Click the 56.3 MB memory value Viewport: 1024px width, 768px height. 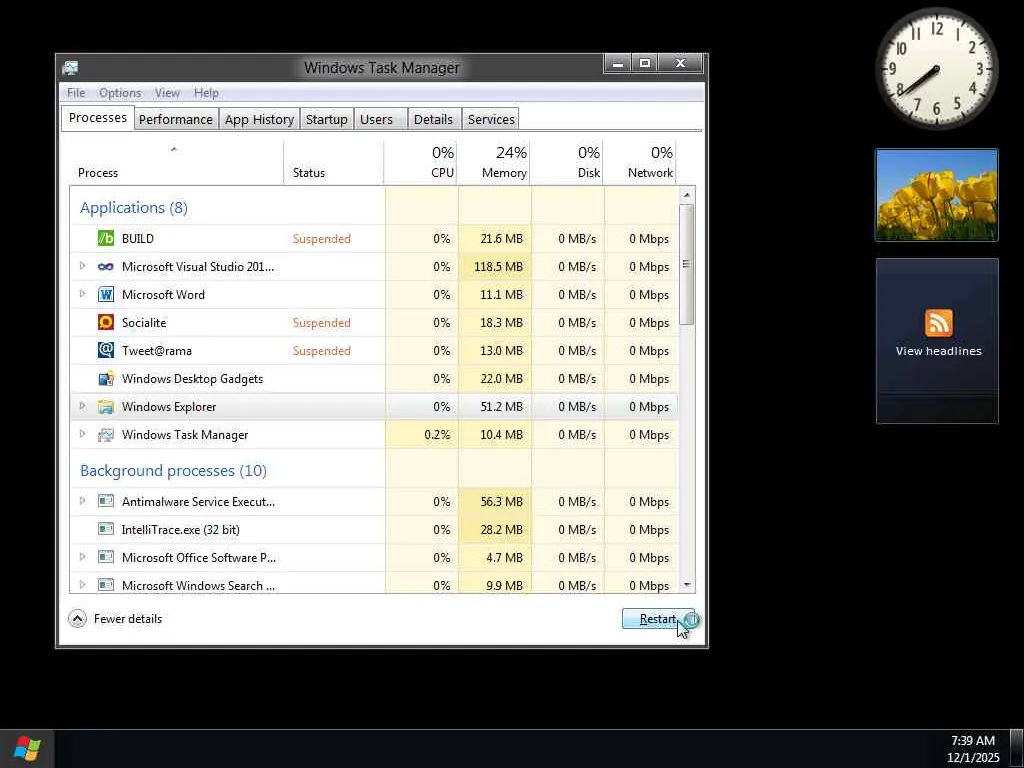pyautogui.click(x=502, y=502)
